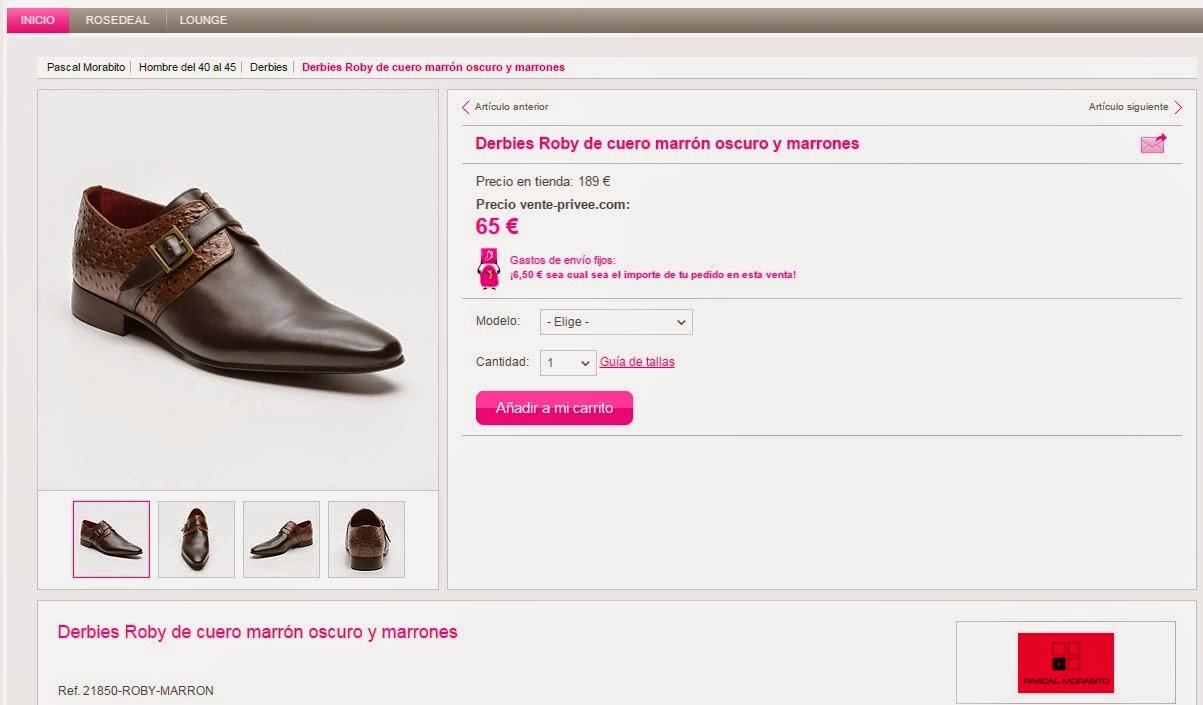Viewport: 1203px width, 705px height.
Task: Open the Cantidad quantity dropdown
Action: (568, 362)
